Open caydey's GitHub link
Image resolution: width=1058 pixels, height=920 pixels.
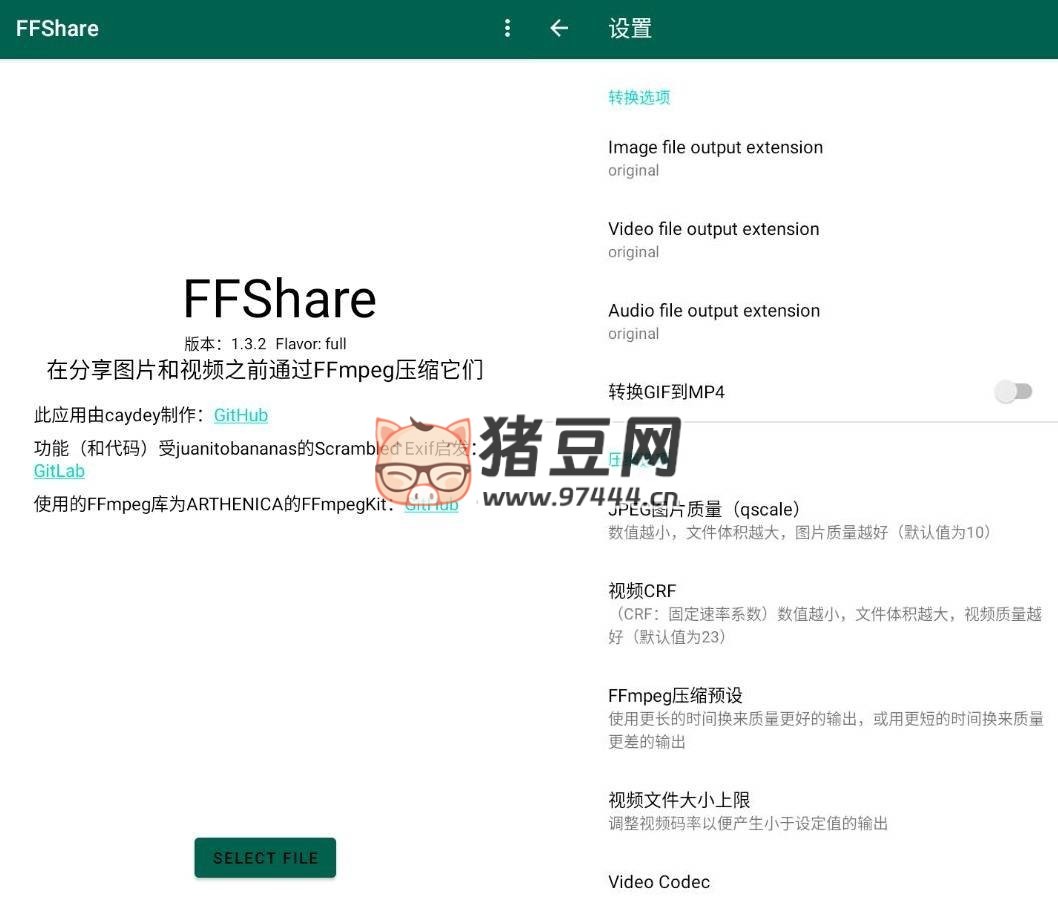click(241, 415)
